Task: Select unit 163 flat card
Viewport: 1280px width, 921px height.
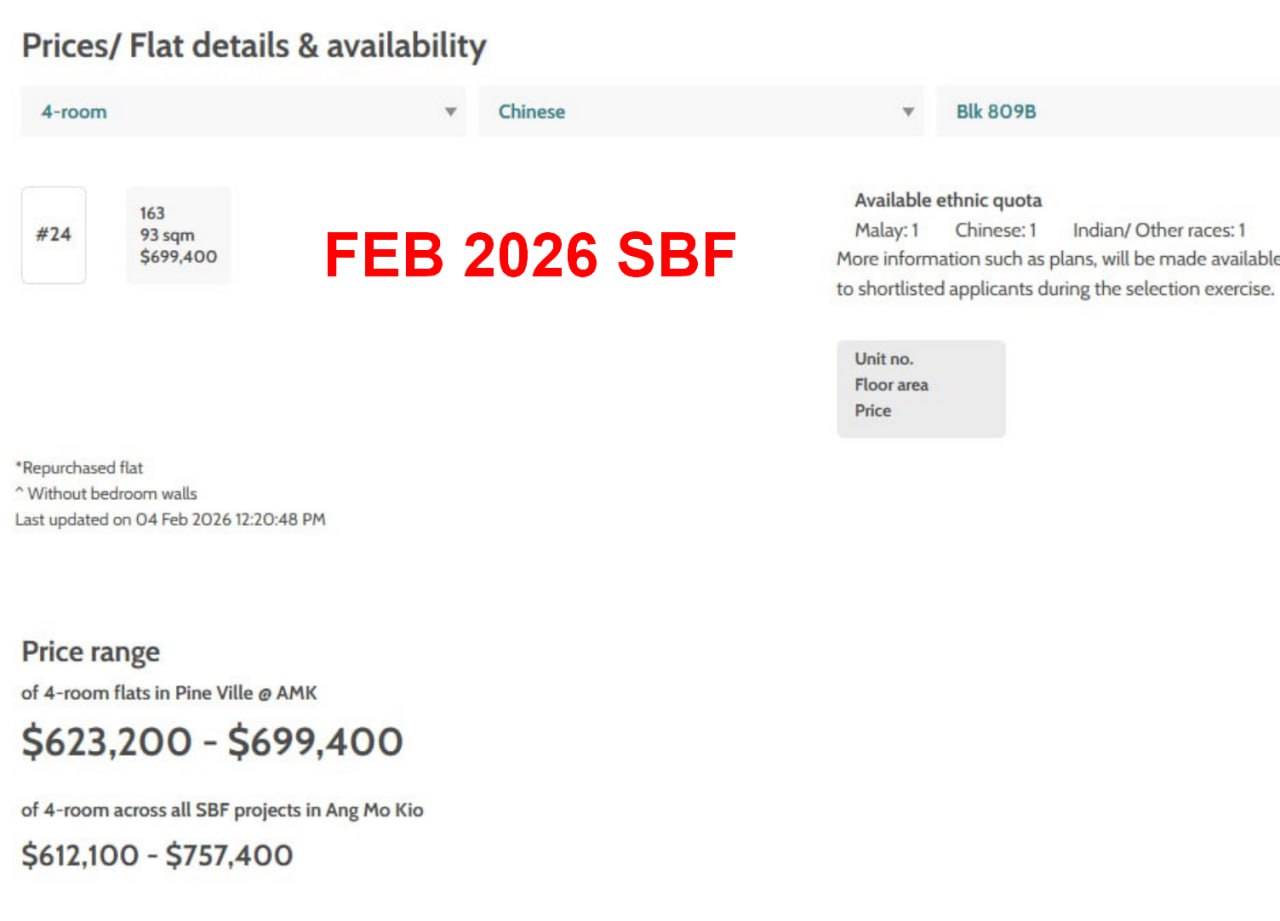Action: point(178,235)
